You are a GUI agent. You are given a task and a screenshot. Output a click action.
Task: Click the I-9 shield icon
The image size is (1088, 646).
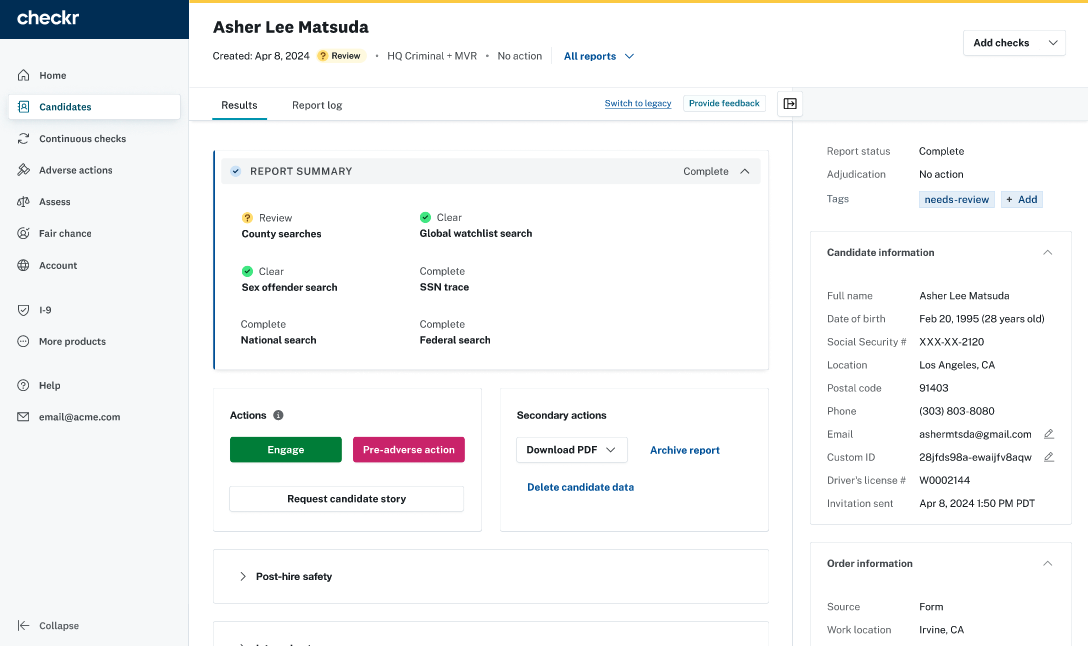coord(24,310)
